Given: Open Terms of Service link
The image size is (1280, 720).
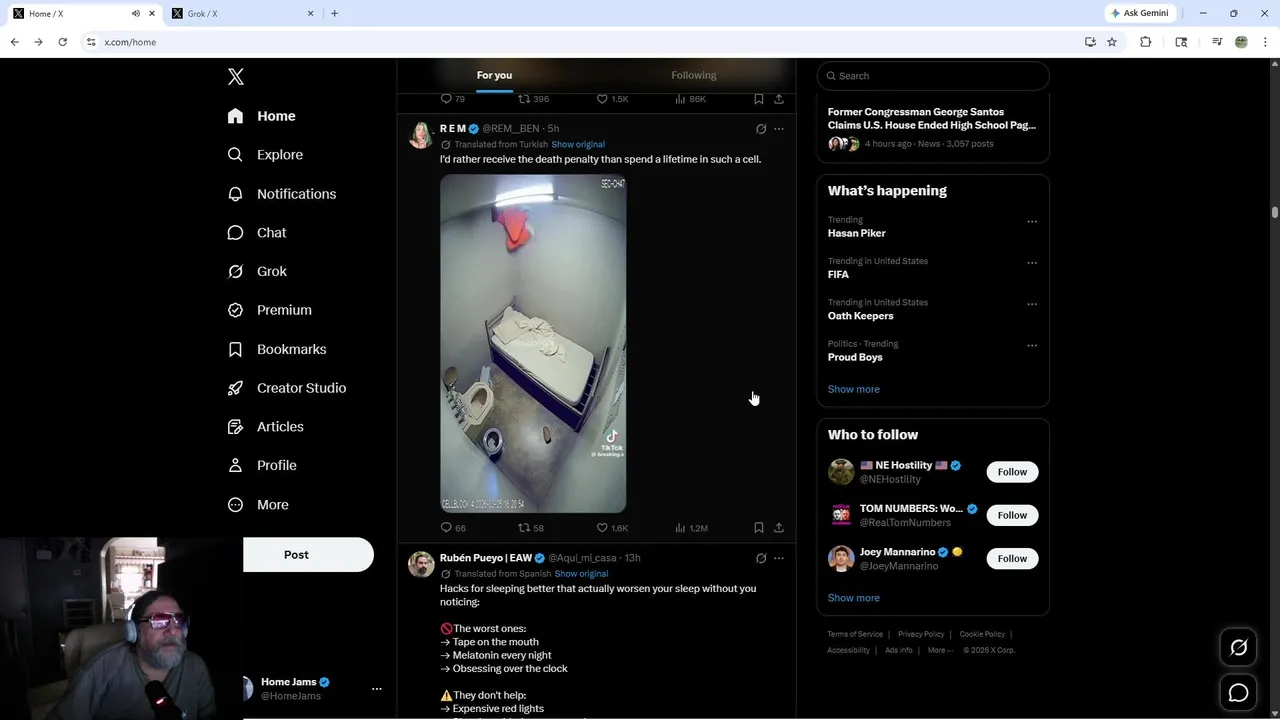Looking at the screenshot, I should click(855, 634).
